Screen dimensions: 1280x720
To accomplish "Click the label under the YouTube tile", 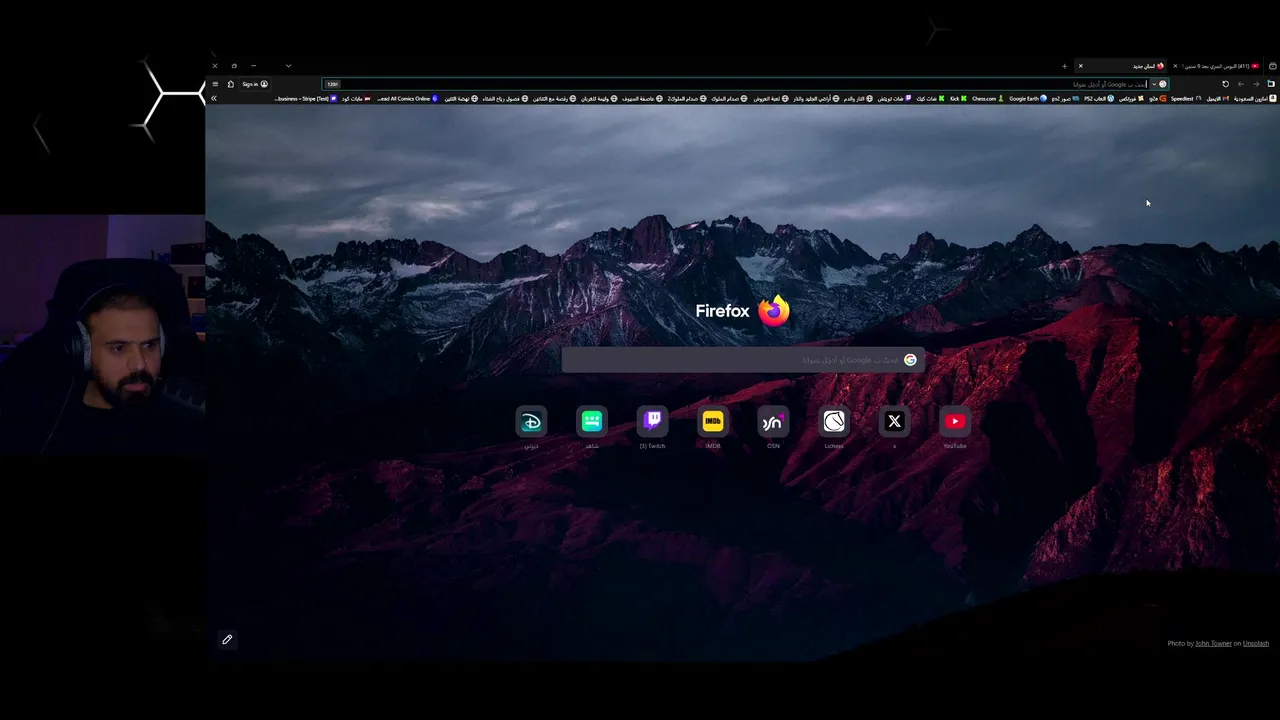I will [x=955, y=446].
